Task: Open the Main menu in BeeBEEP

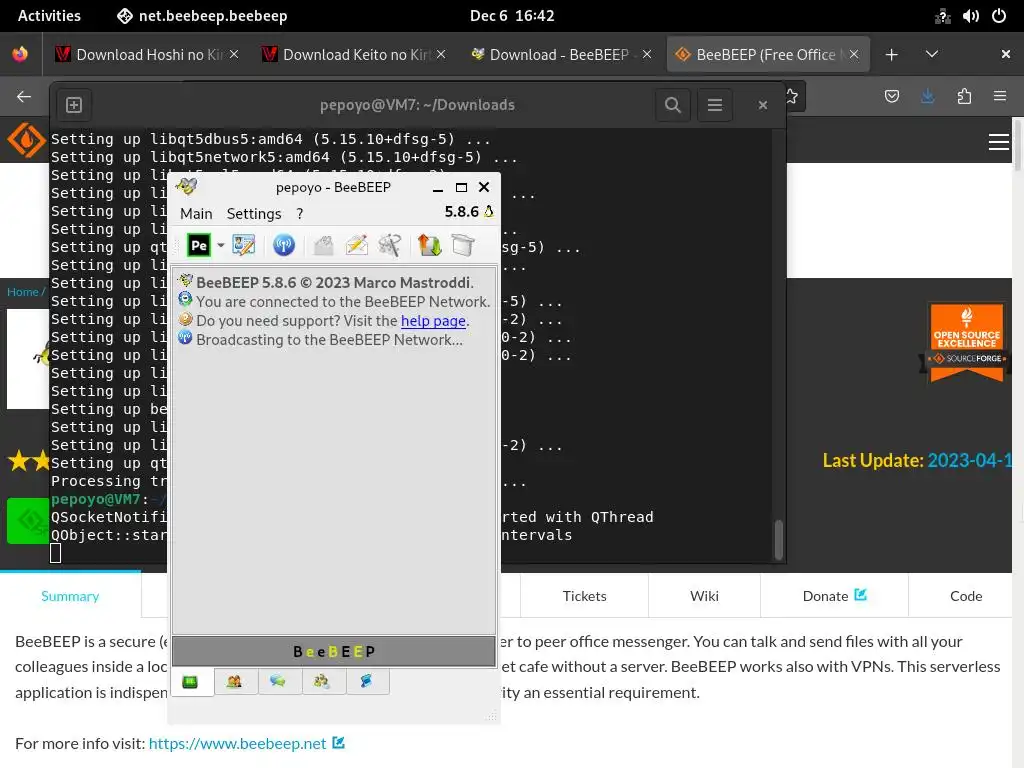Action: pyautogui.click(x=196, y=214)
